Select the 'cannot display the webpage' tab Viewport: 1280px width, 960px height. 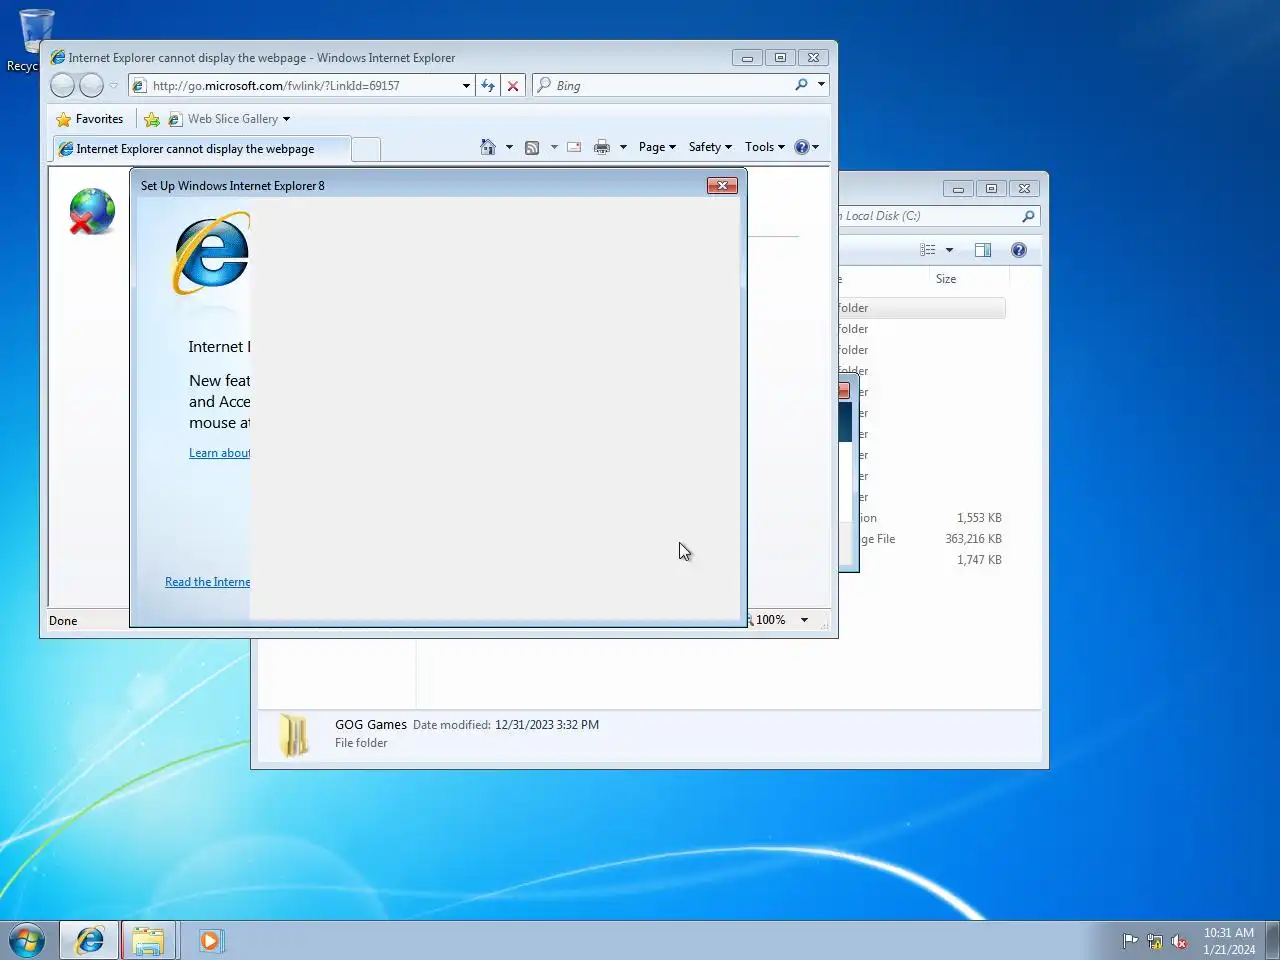pos(200,149)
